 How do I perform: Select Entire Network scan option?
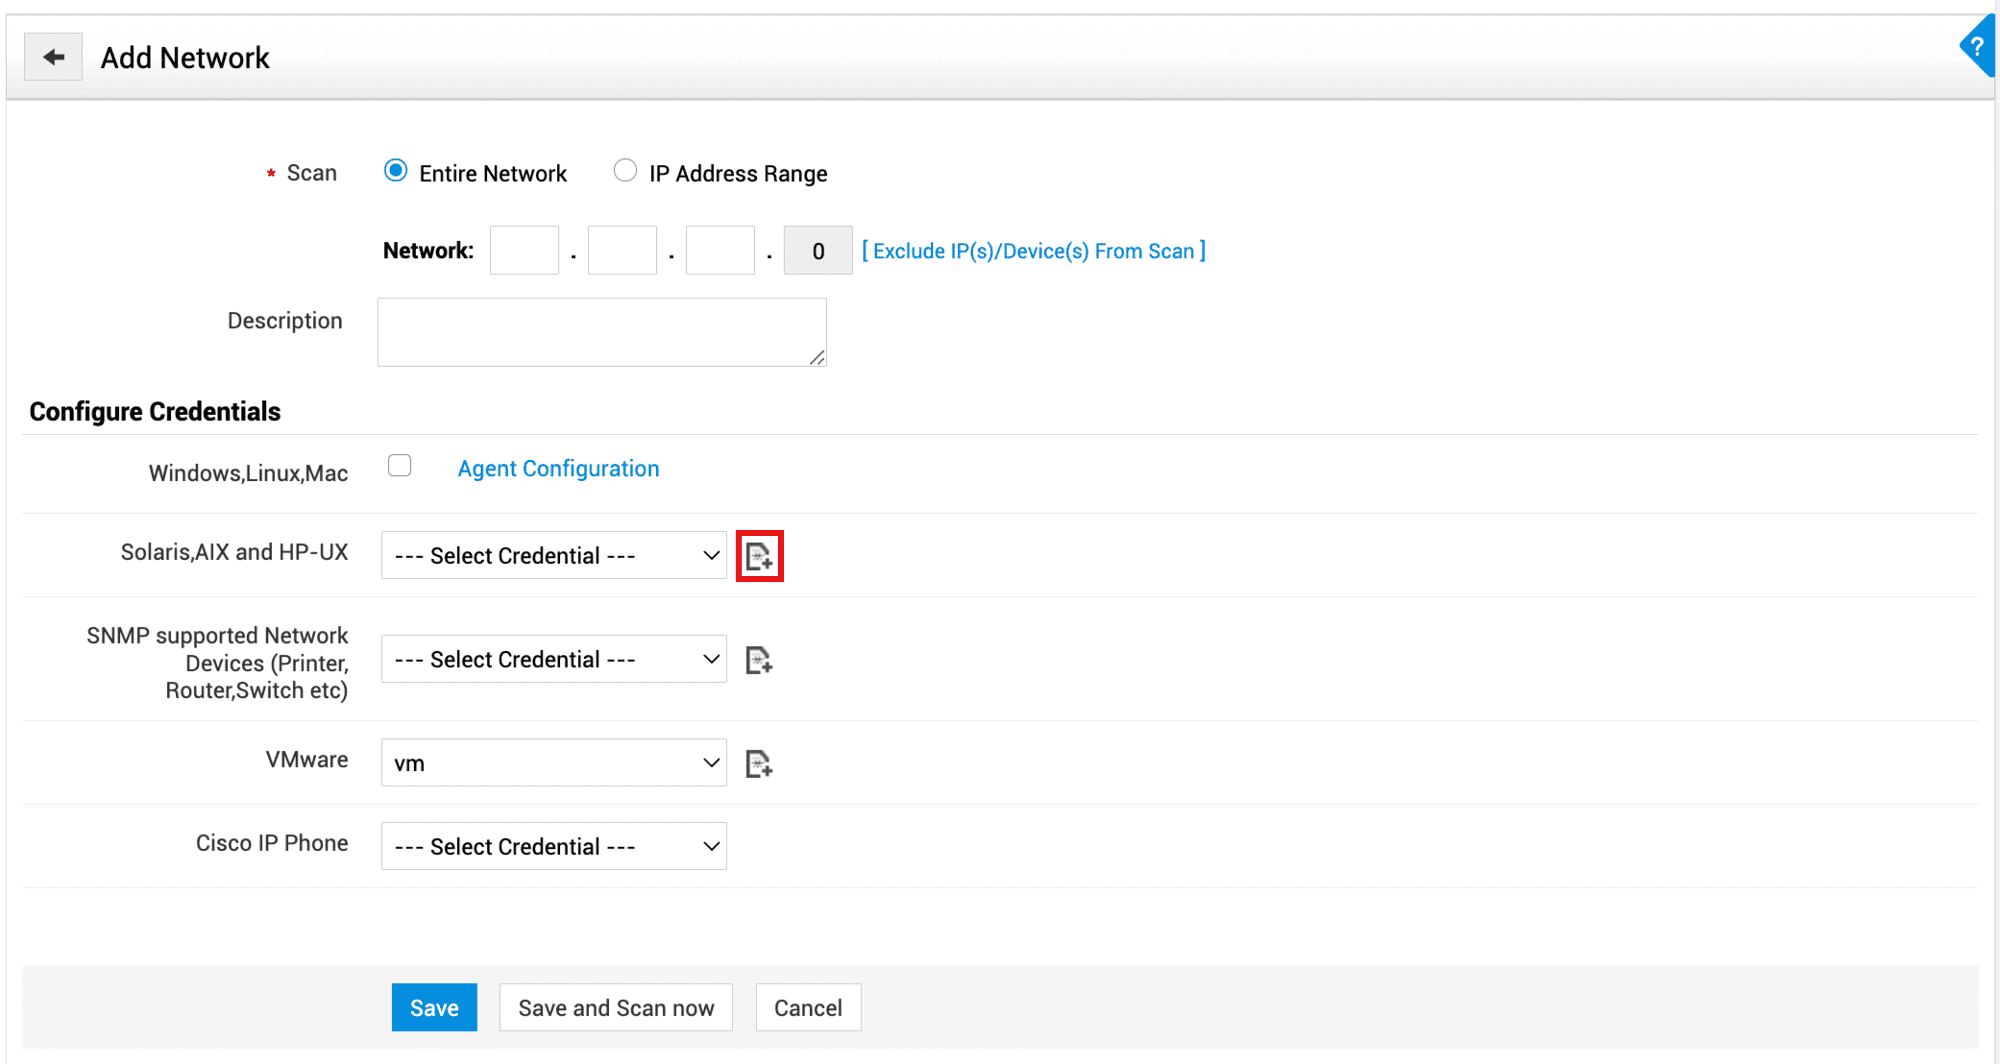[x=396, y=171]
